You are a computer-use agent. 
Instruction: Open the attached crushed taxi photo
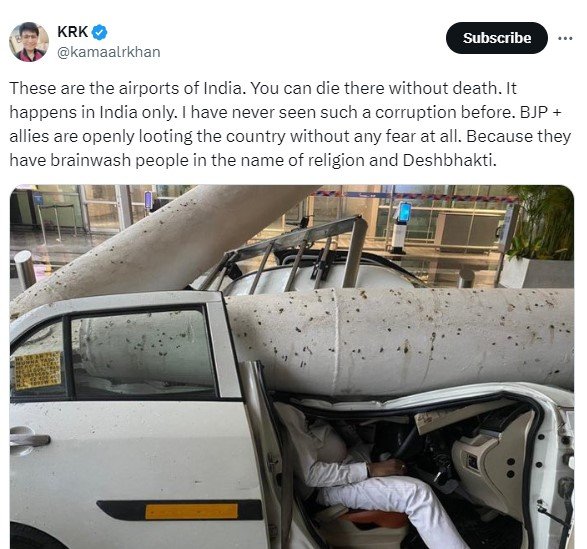[x=292, y=367]
